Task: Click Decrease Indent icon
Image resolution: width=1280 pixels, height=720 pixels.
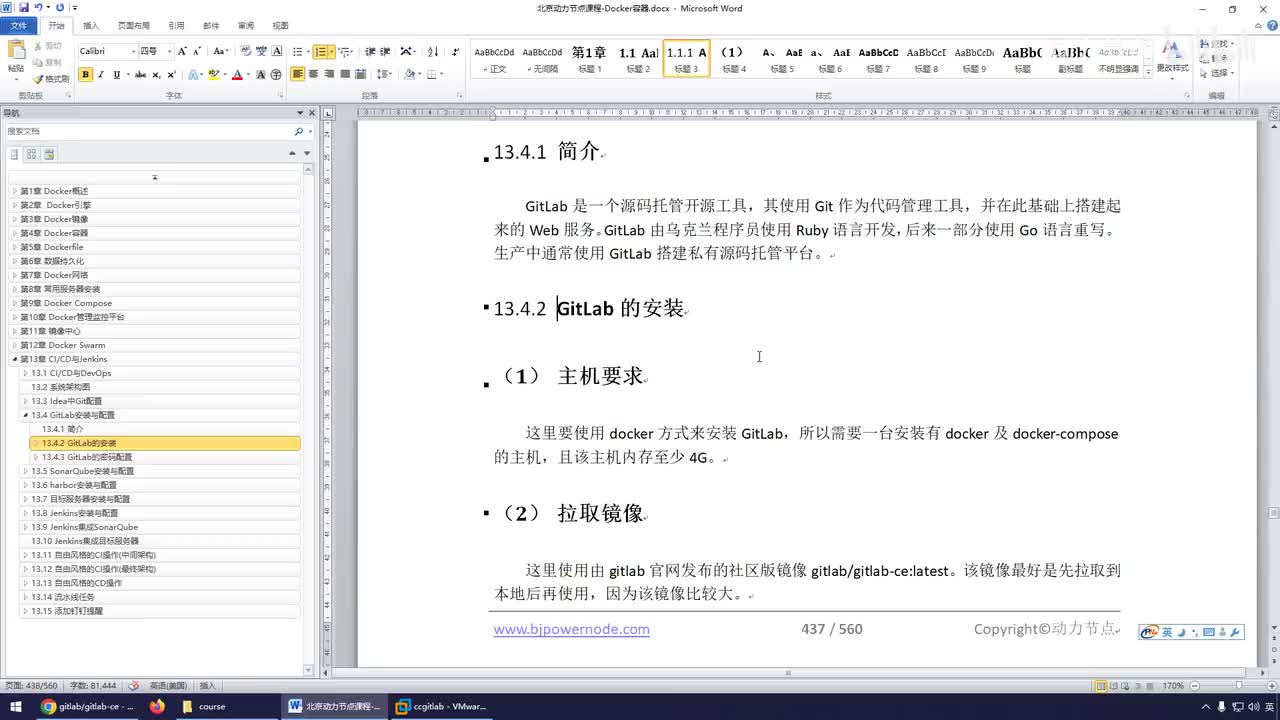Action: coord(370,51)
